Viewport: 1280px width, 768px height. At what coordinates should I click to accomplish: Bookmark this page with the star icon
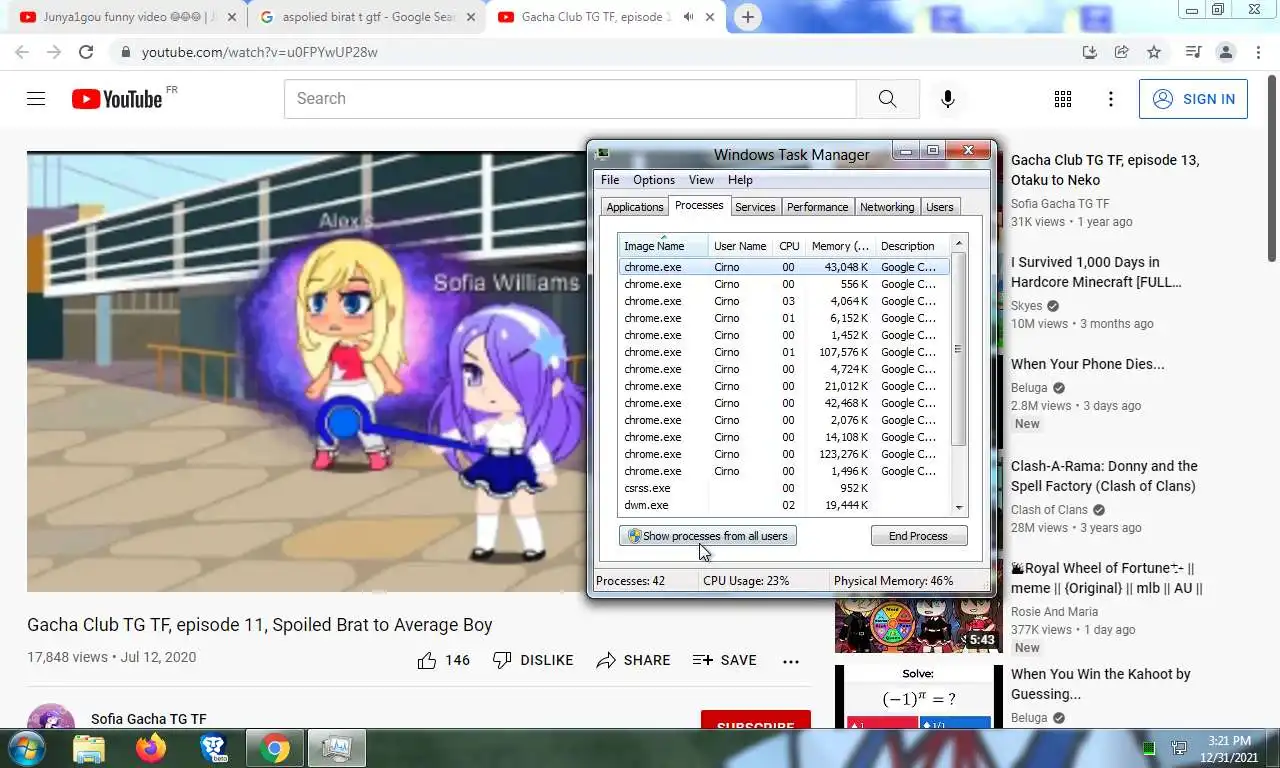1154,52
